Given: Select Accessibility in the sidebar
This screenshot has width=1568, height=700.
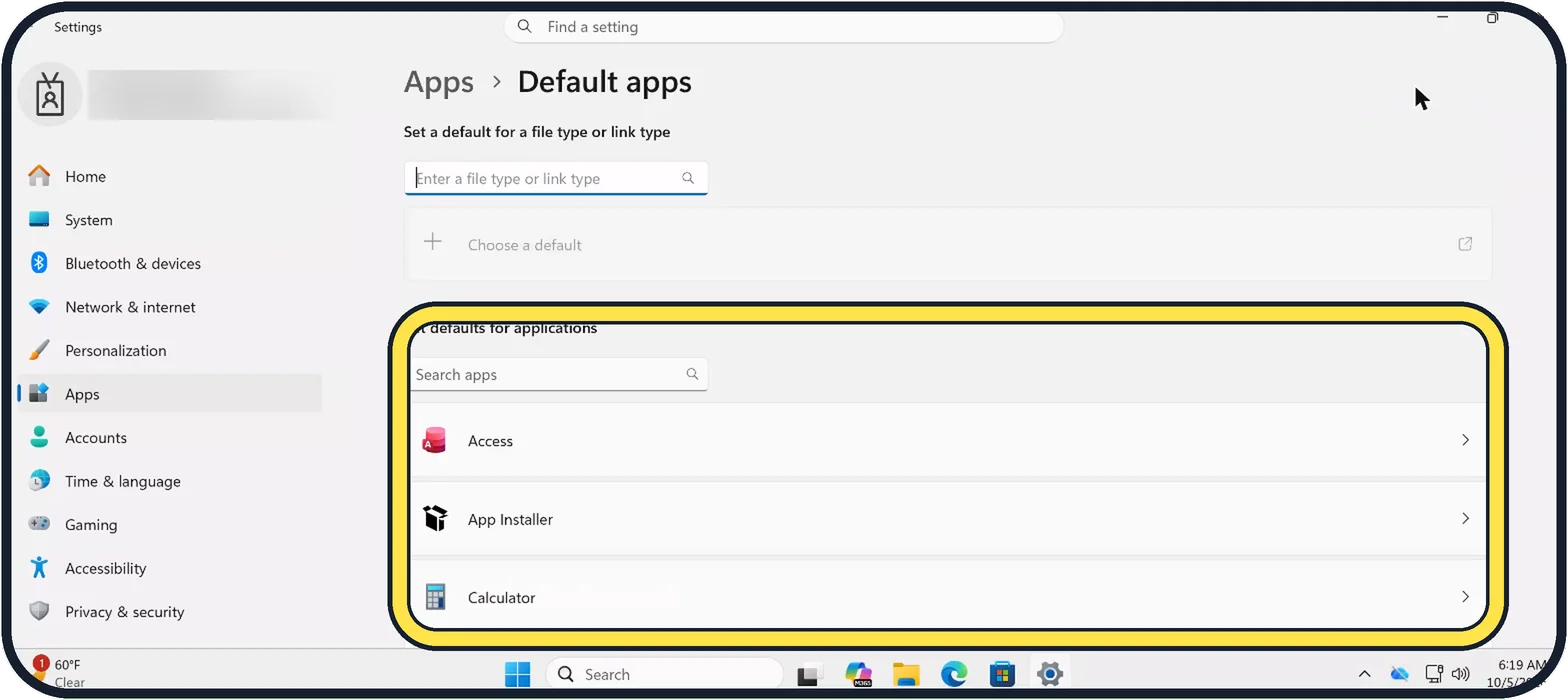Looking at the screenshot, I should coord(170,568).
